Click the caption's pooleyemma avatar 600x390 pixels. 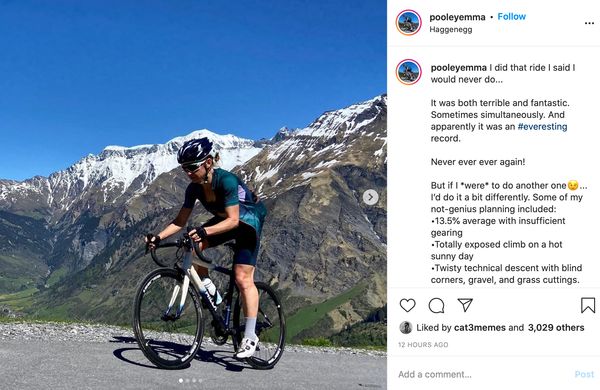(408, 72)
